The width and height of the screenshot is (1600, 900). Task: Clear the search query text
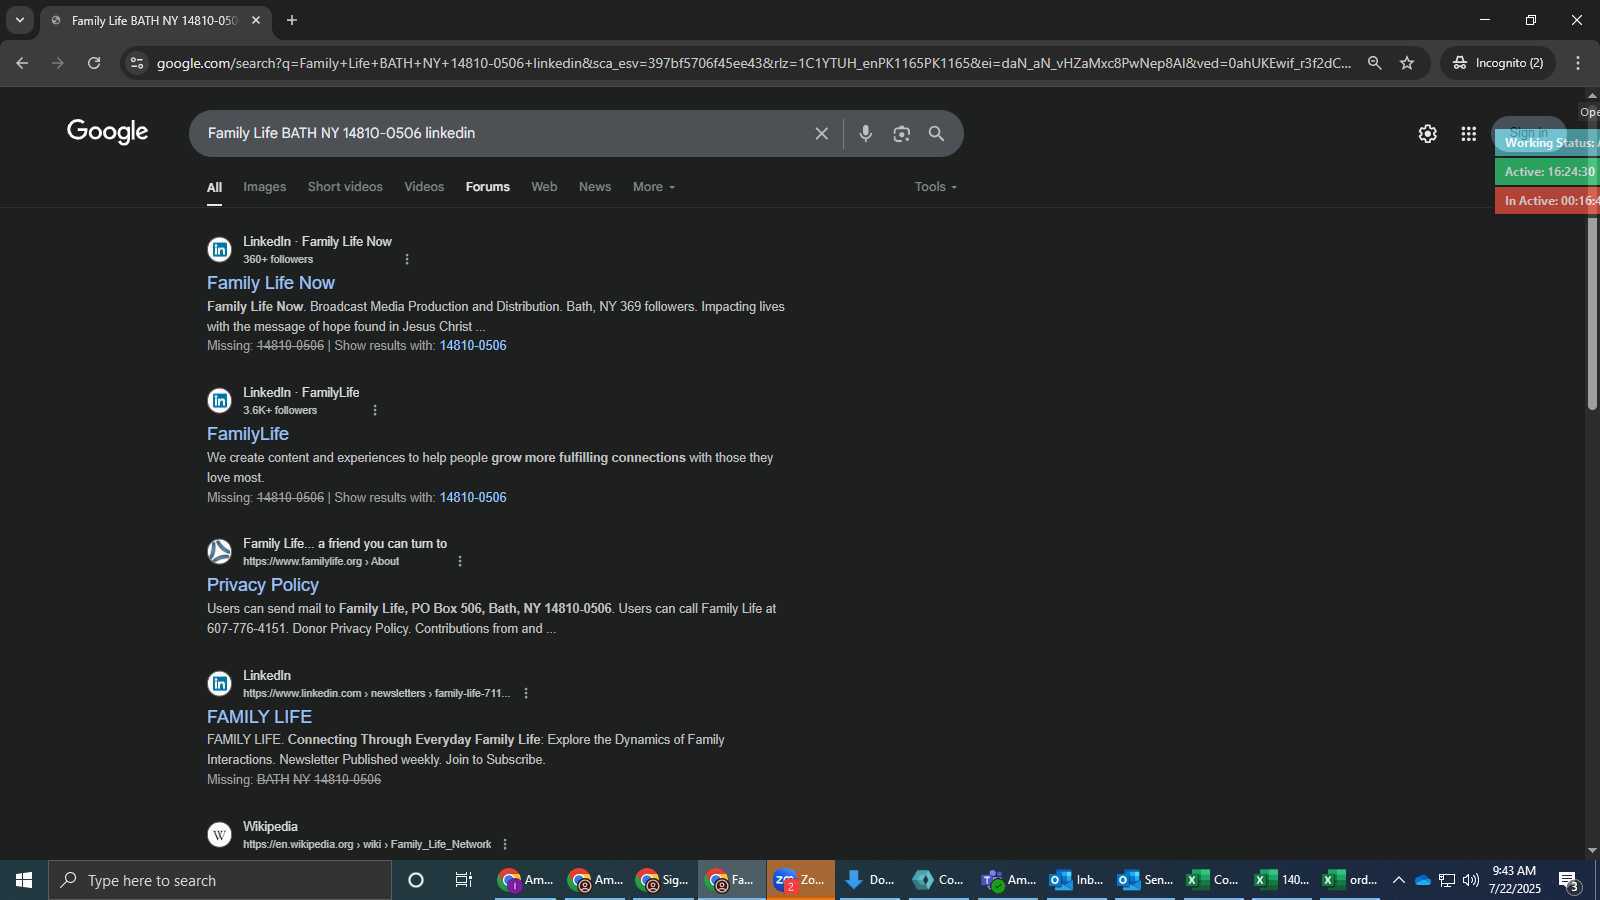pos(821,134)
